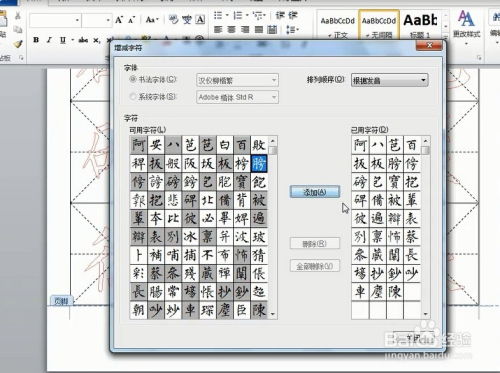Open the Styles pane dialog launcher

479,58
